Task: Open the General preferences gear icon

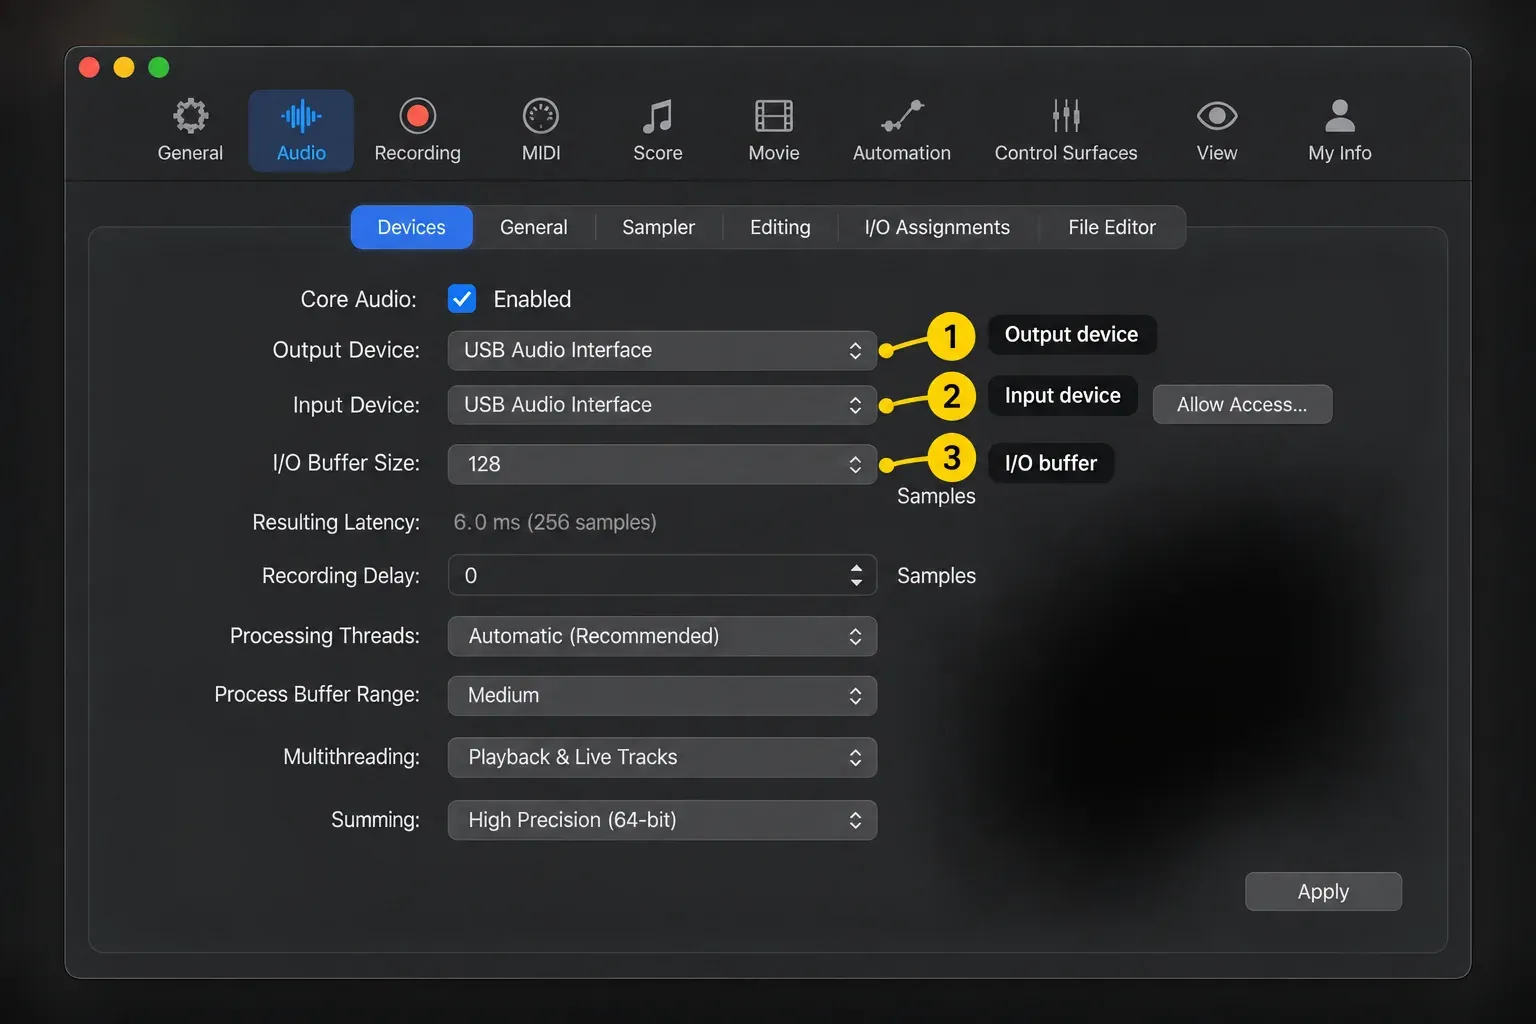Action: coord(190,116)
